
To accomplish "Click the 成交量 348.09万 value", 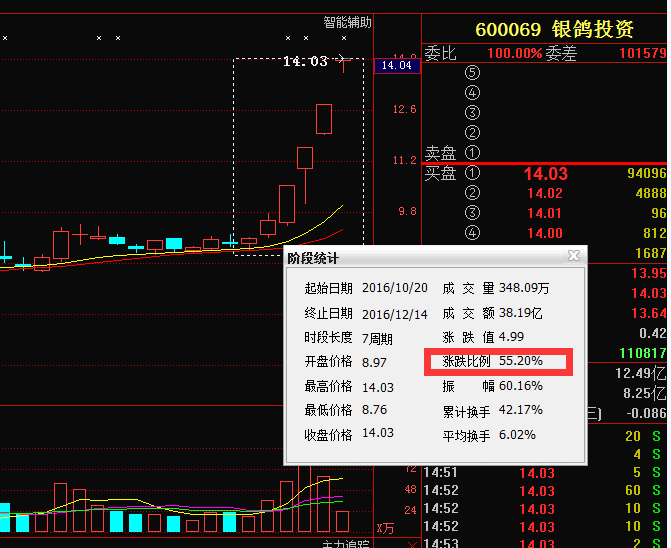I will click(524, 288).
